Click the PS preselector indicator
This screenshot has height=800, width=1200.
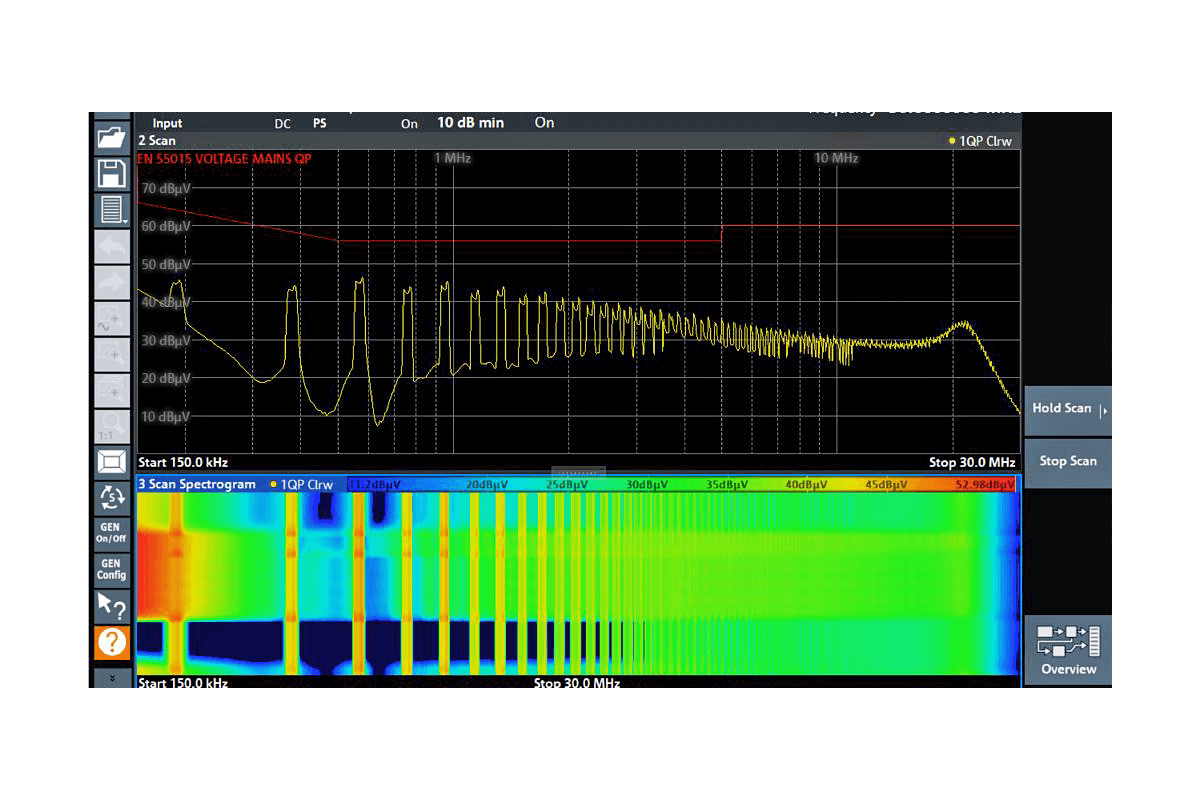click(320, 124)
